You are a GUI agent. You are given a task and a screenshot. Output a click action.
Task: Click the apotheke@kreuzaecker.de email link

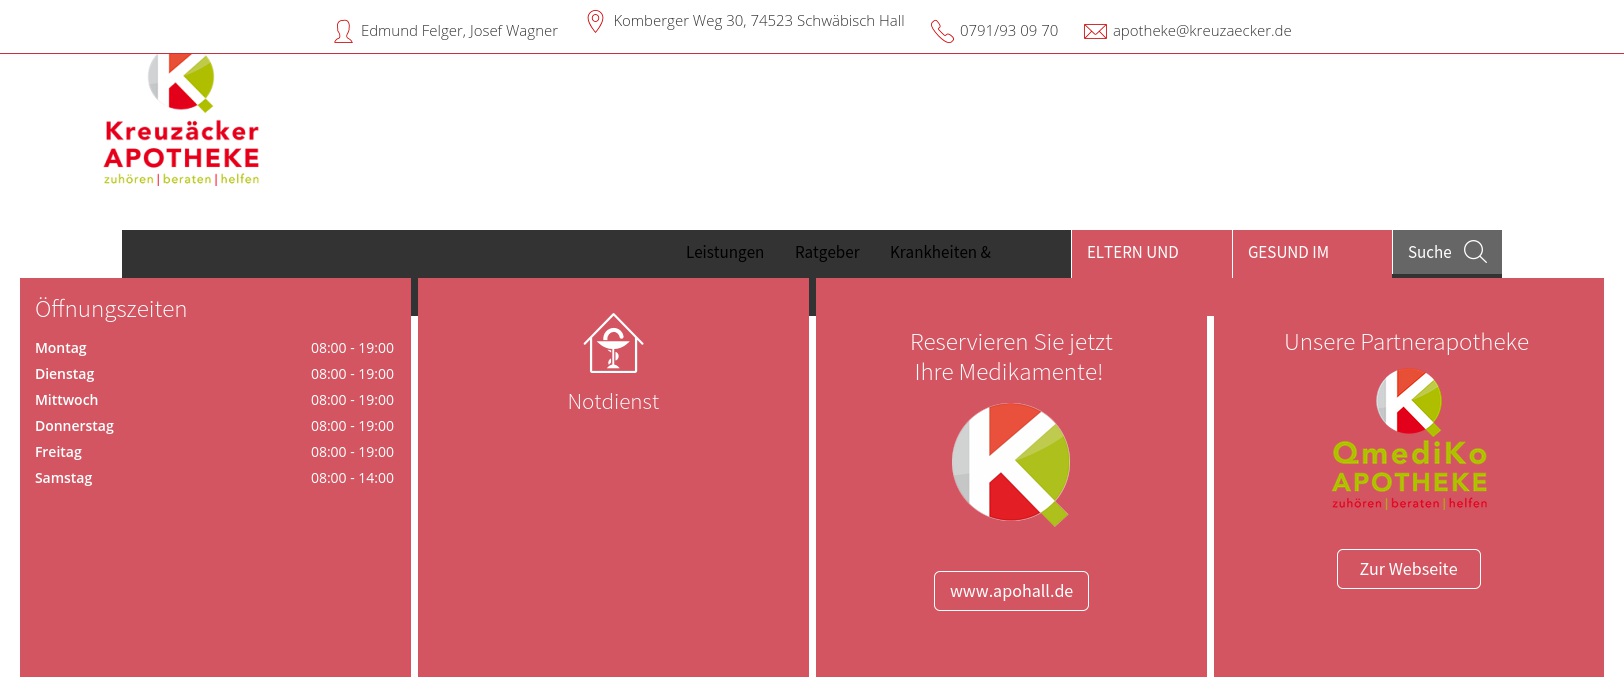pos(1202,31)
